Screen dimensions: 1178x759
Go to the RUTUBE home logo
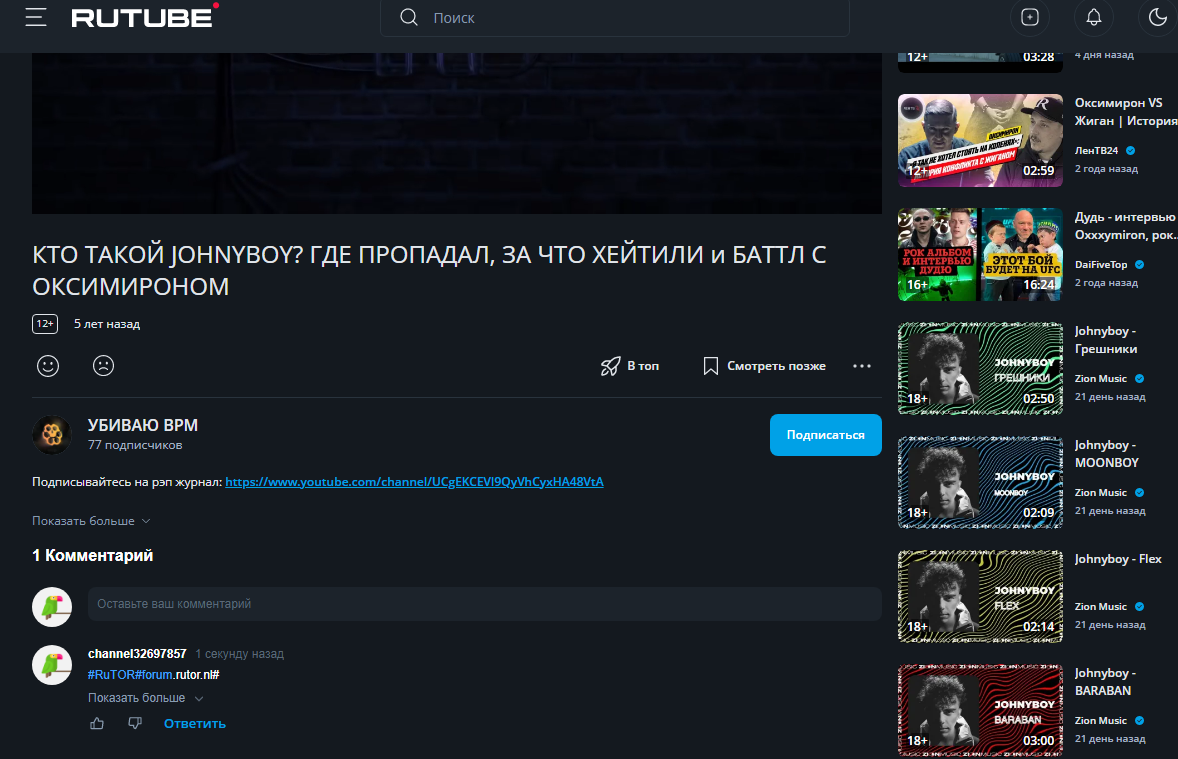[144, 17]
